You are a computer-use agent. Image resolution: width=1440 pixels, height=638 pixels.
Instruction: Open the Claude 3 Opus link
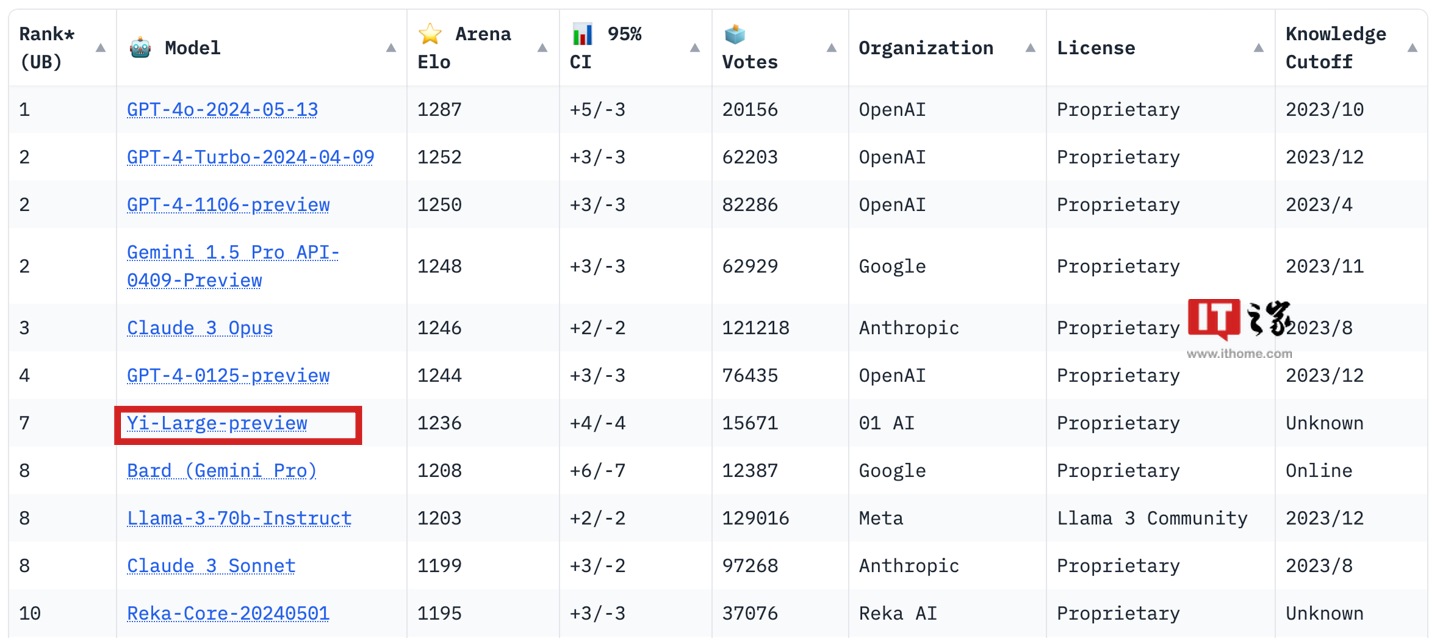200,328
